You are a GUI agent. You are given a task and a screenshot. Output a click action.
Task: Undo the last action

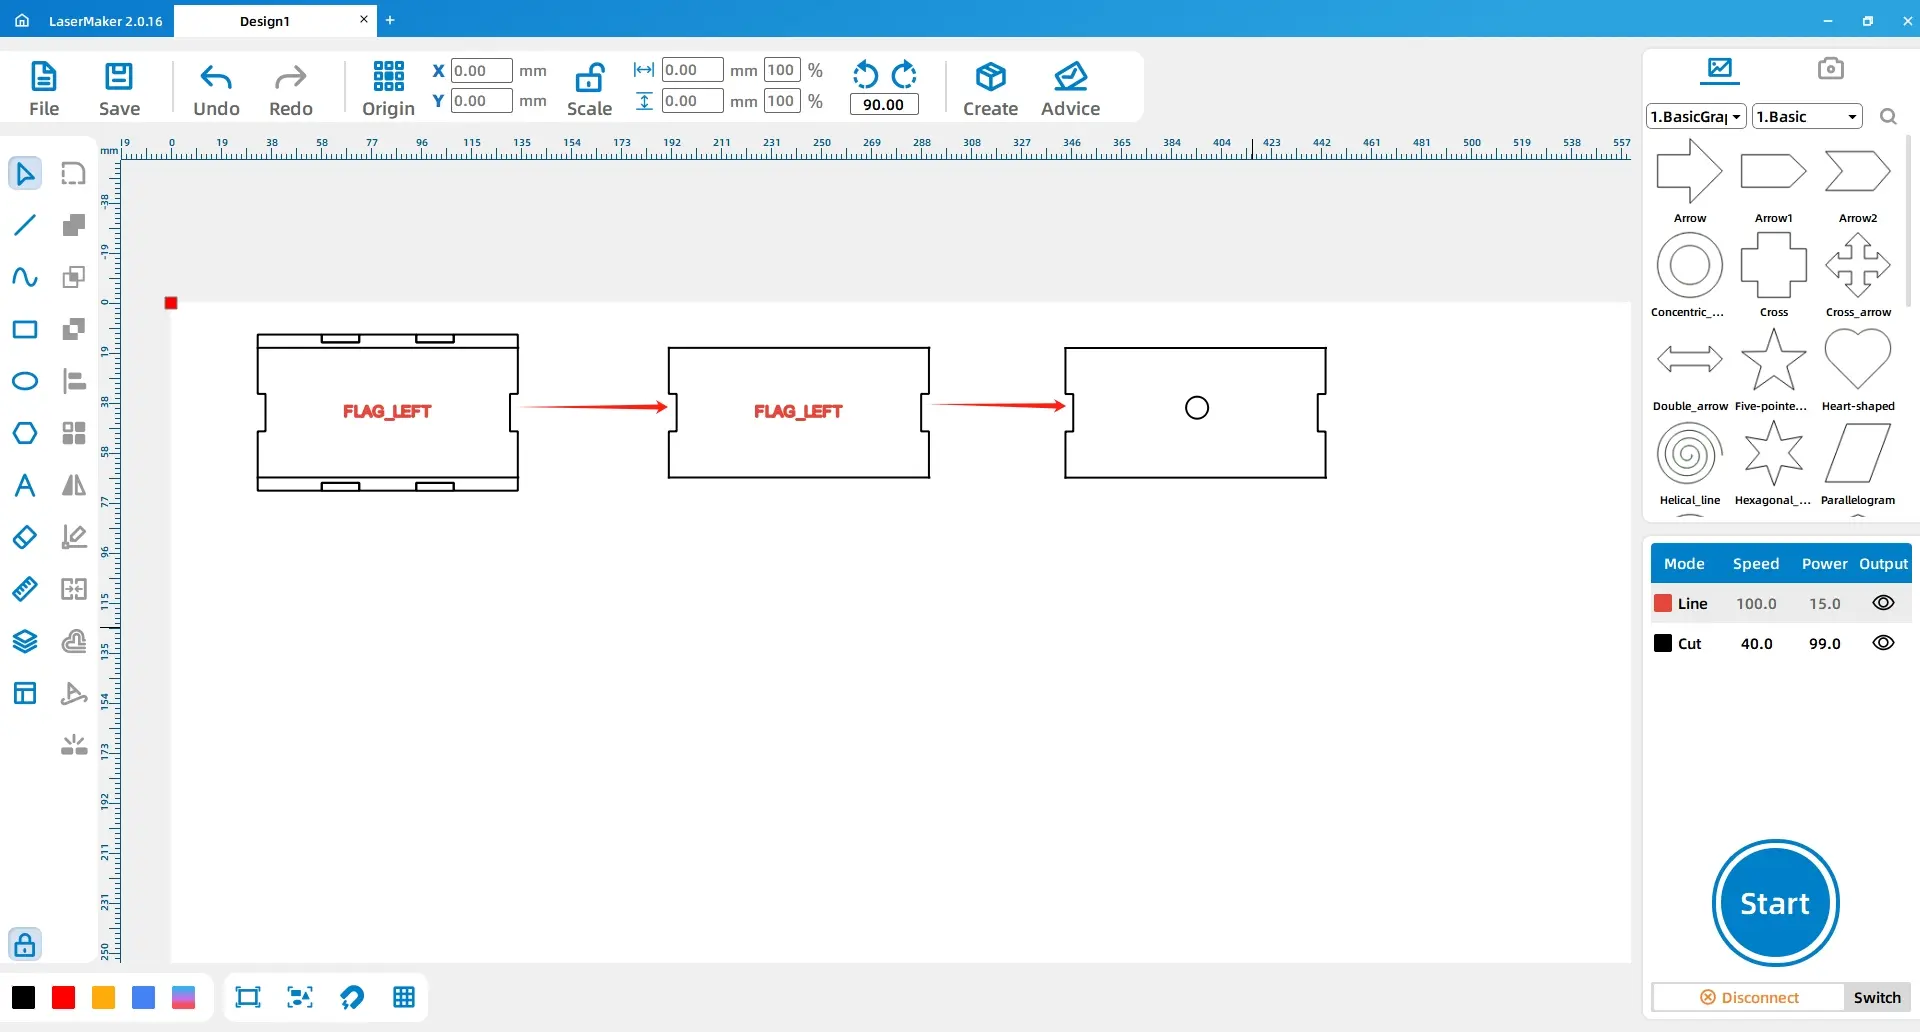click(x=216, y=77)
